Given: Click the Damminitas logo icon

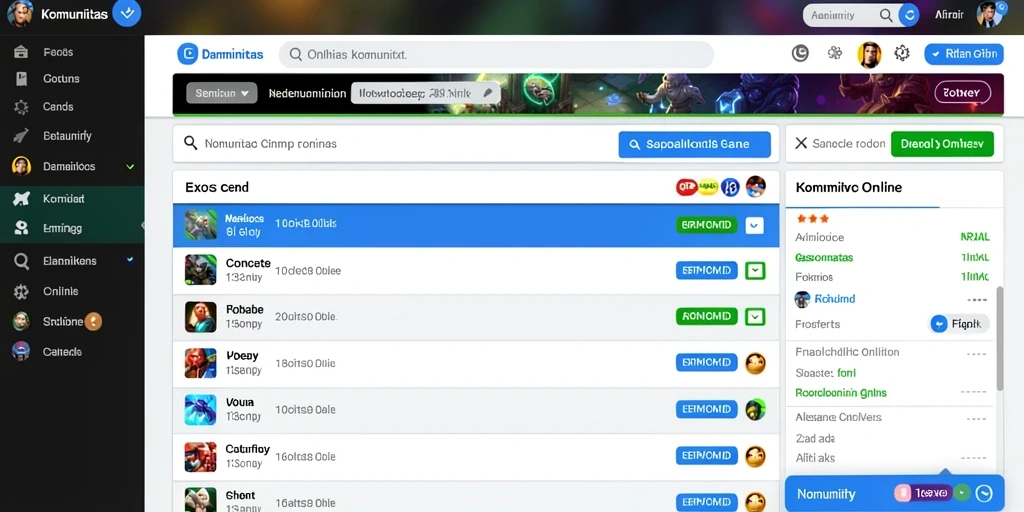Looking at the screenshot, I should tap(187, 54).
